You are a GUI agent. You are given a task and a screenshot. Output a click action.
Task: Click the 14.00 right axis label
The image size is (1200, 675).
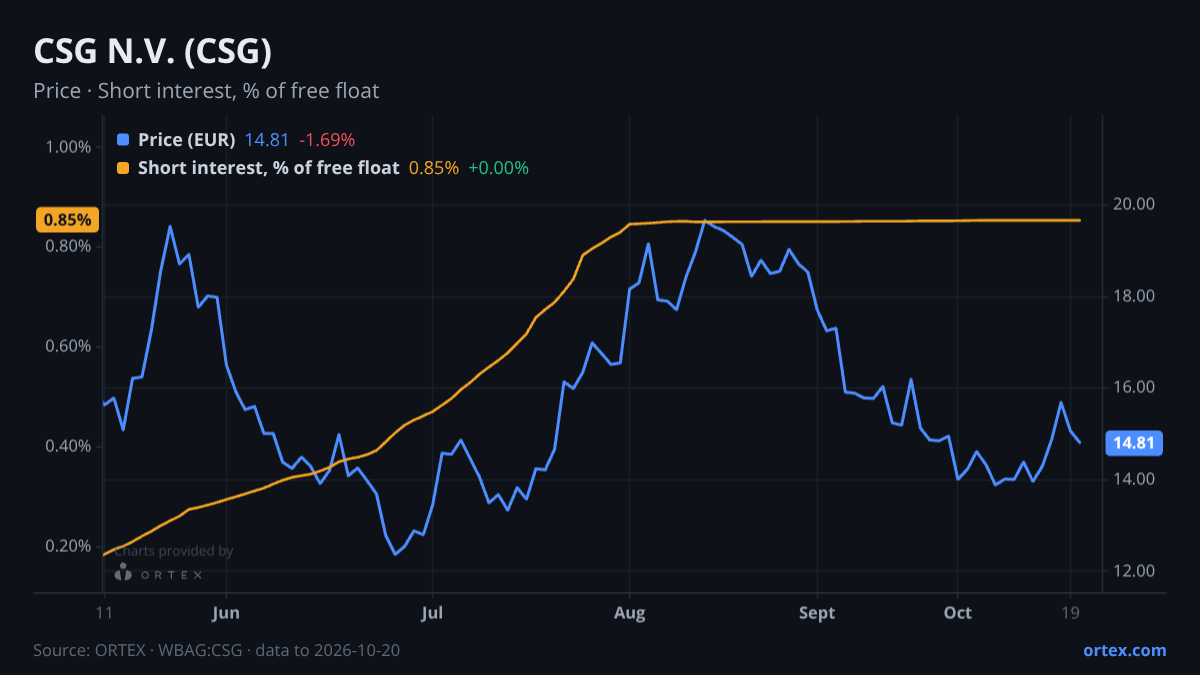click(x=1133, y=480)
